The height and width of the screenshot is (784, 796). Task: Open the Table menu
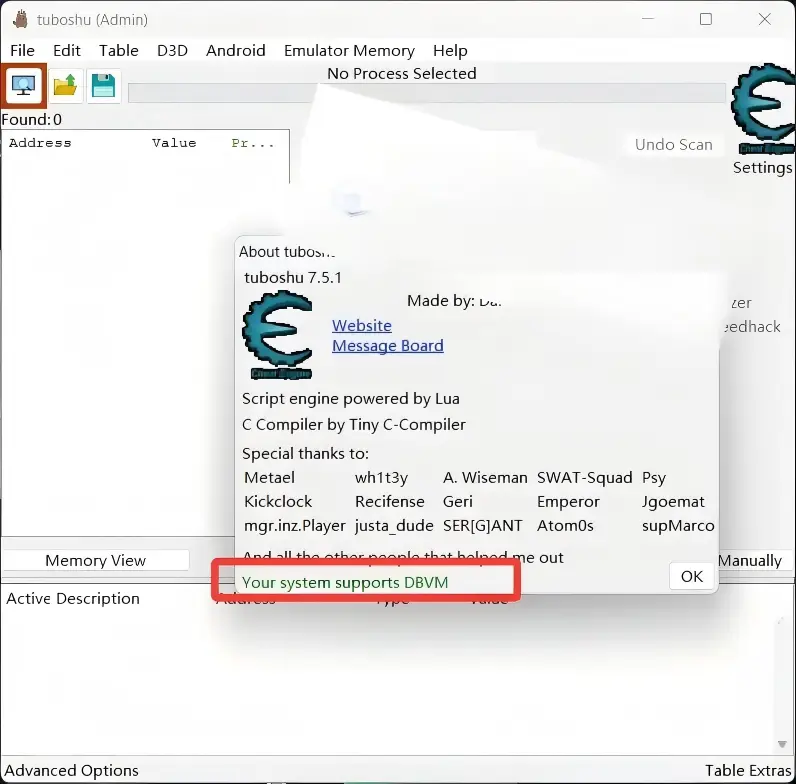[x=118, y=51]
